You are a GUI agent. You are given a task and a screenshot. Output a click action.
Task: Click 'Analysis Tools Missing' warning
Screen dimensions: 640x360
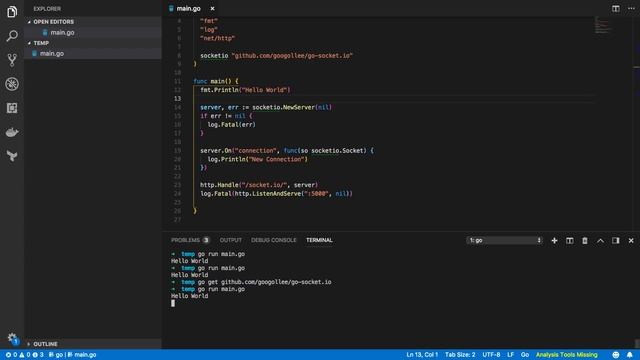[x=567, y=355]
